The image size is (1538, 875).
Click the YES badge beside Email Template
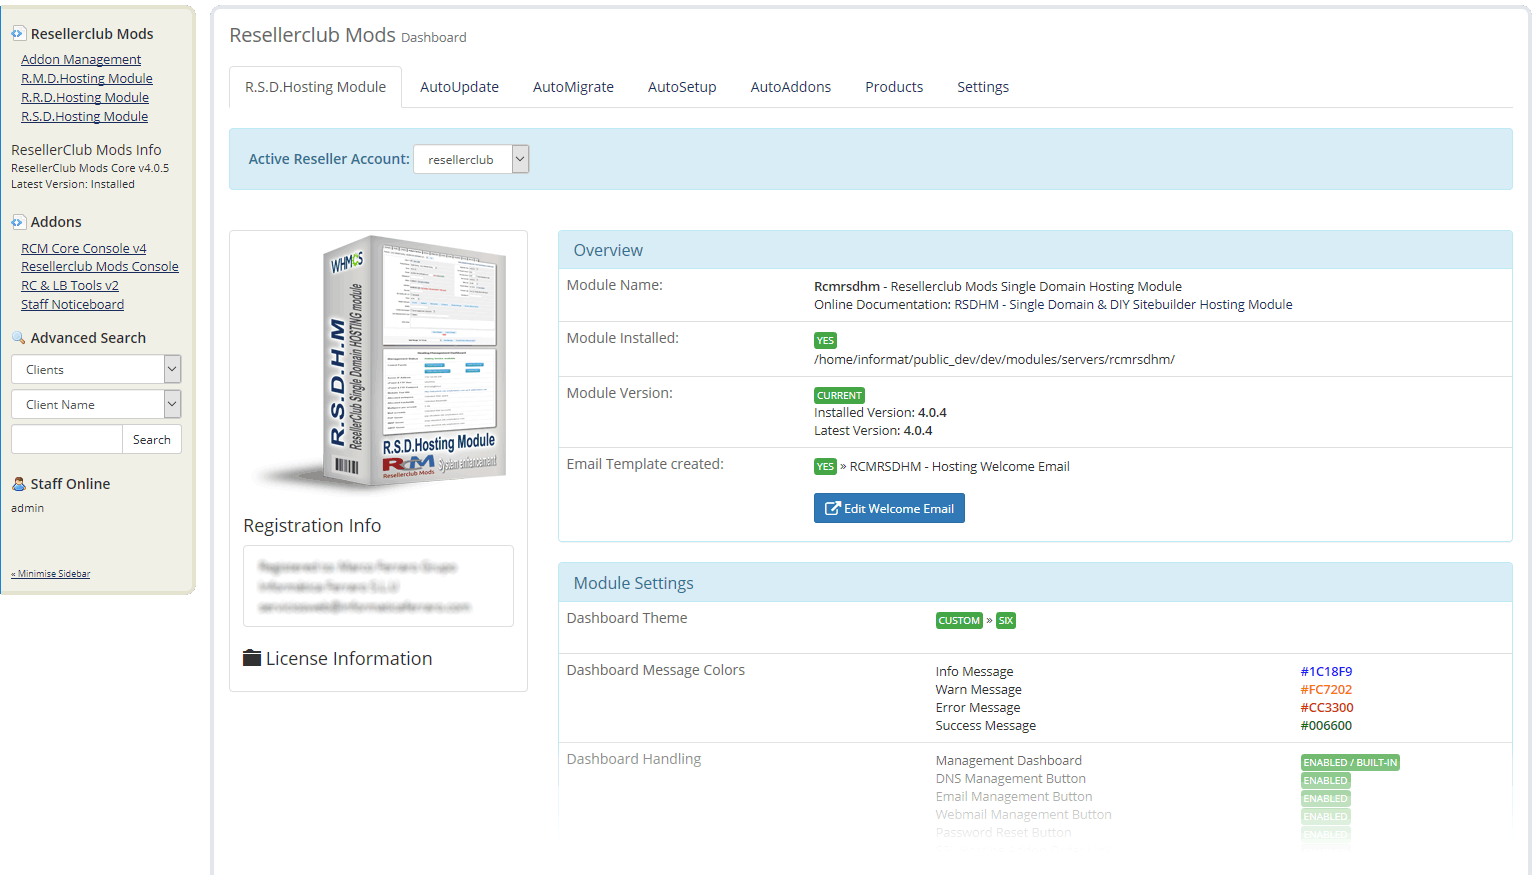825,467
